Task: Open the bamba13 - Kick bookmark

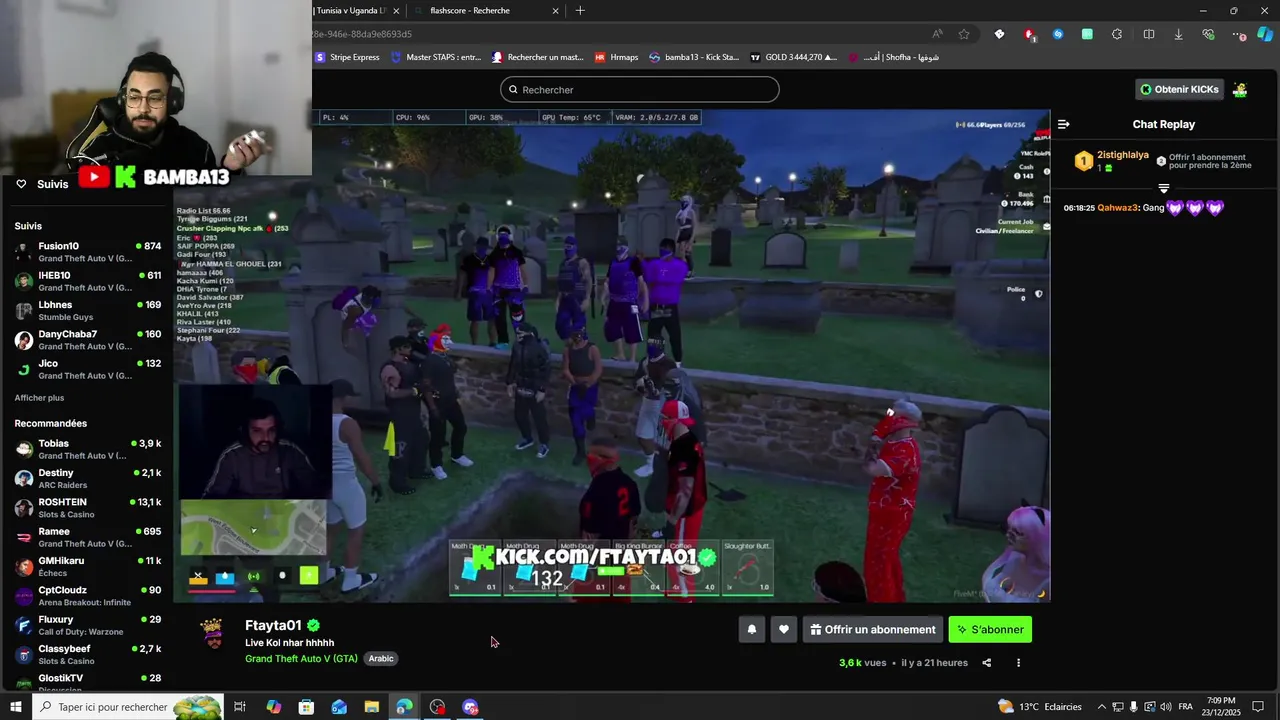Action: pyautogui.click(x=694, y=57)
